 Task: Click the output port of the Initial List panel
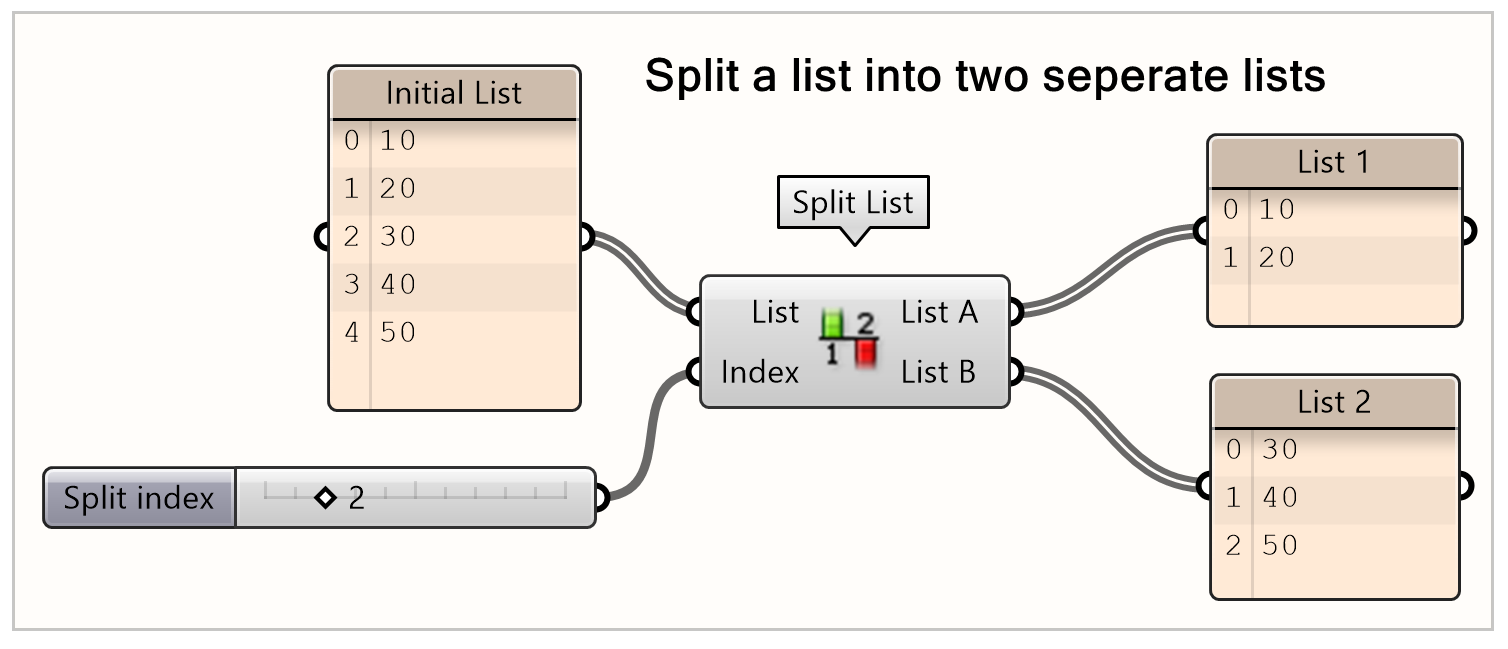coord(586,237)
